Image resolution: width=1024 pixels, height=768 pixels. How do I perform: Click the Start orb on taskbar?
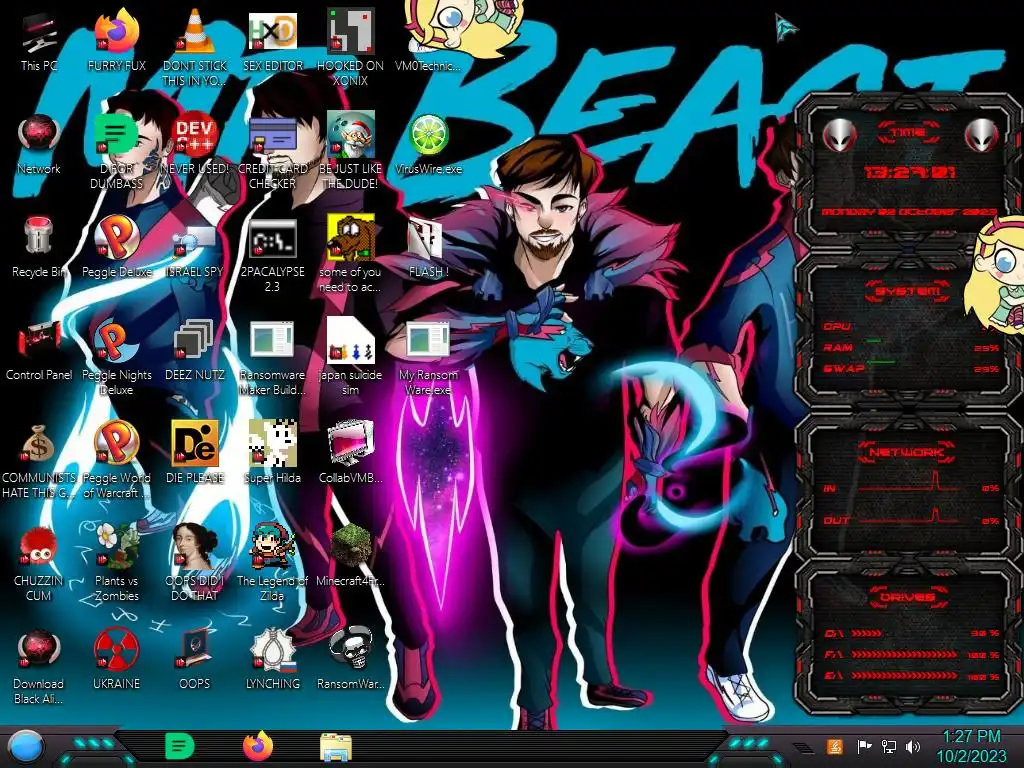[x=25, y=748]
